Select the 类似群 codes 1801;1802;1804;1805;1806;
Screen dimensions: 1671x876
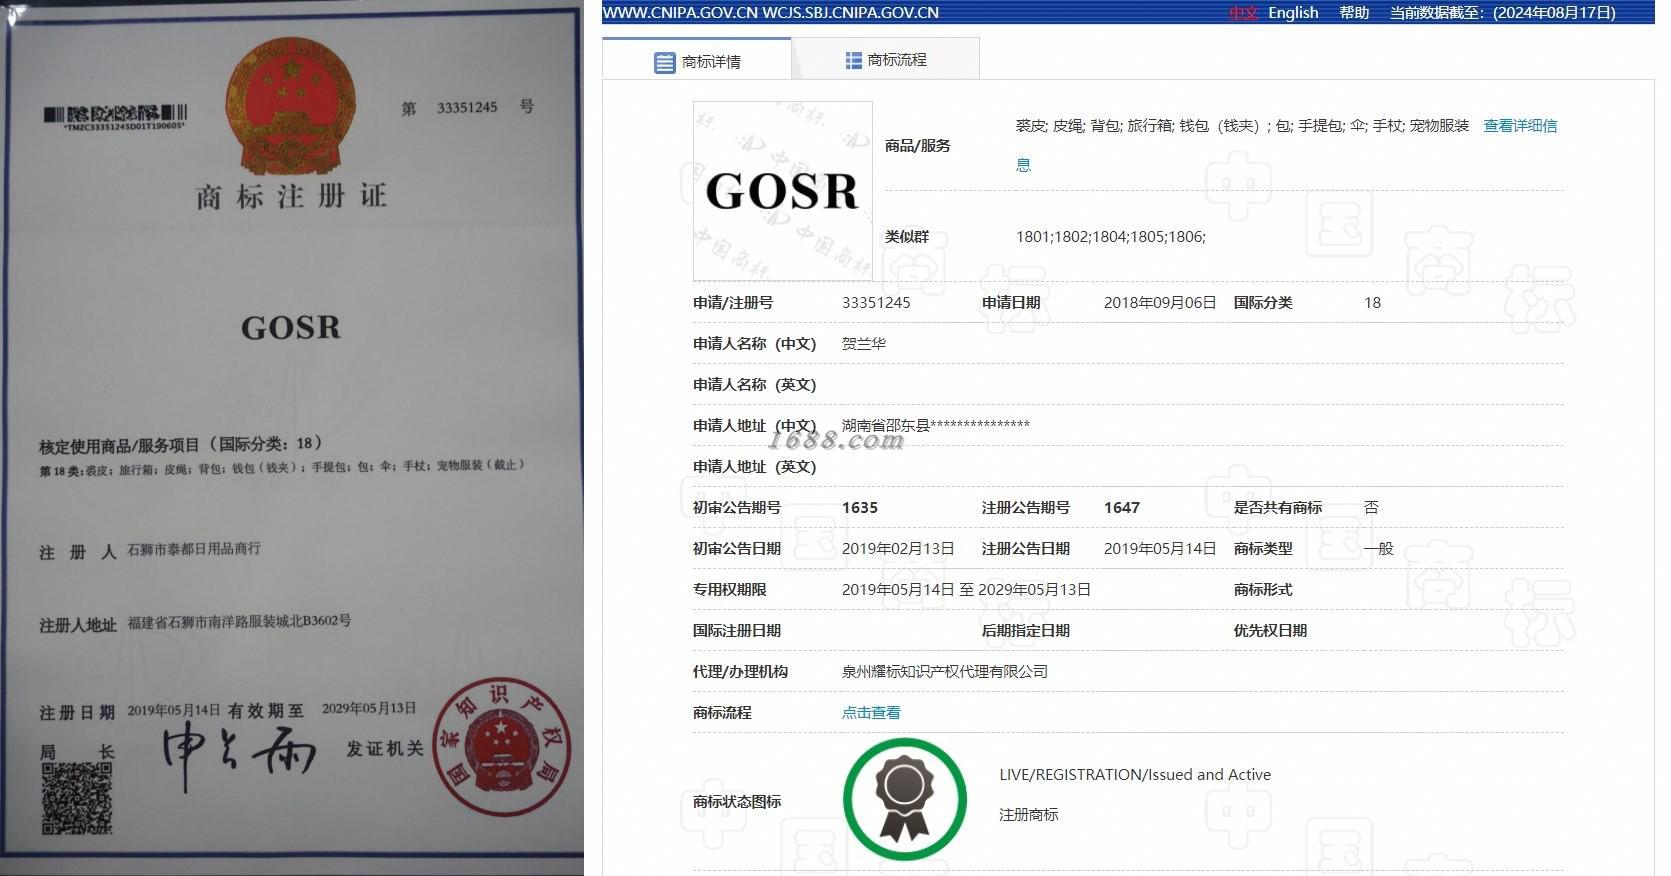(x=1111, y=237)
